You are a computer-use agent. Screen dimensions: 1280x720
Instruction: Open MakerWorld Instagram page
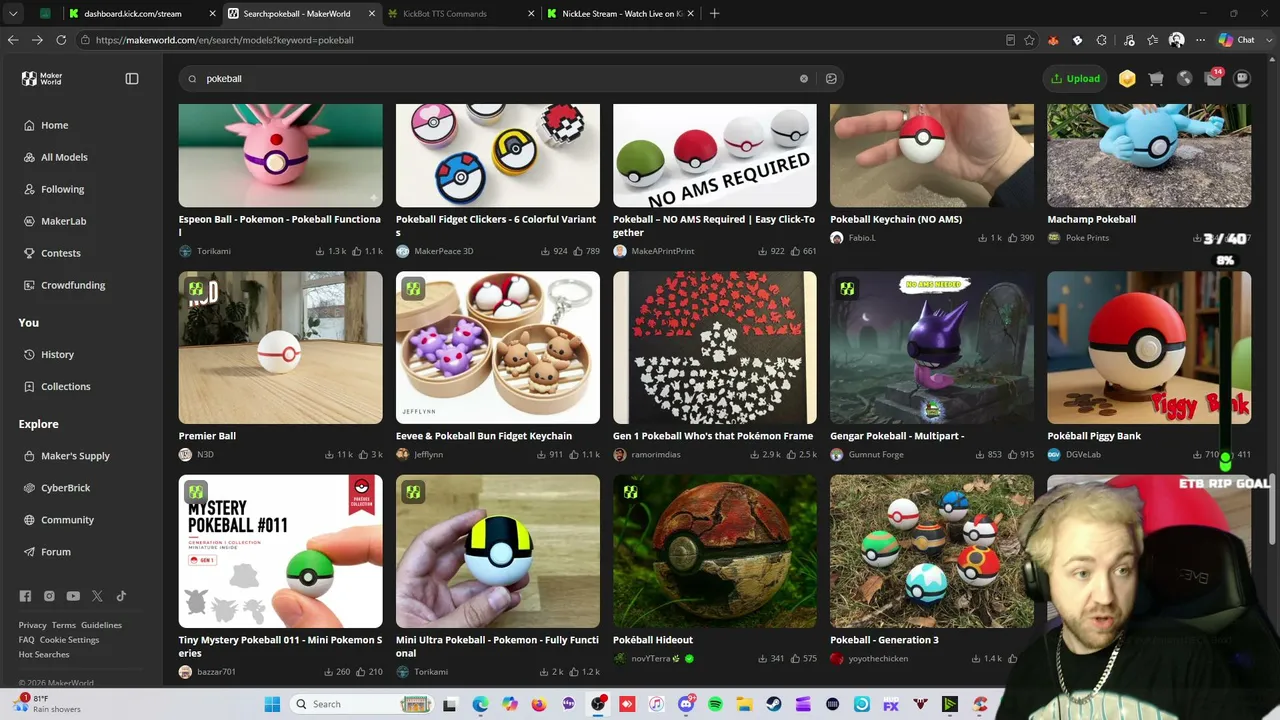click(49, 596)
